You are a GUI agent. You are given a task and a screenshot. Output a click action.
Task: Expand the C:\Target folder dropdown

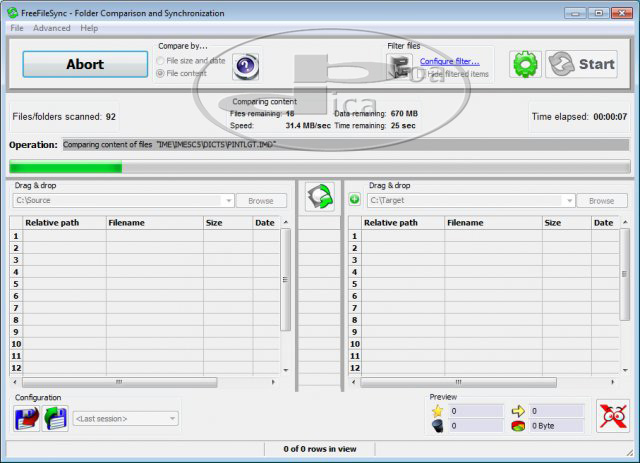pyautogui.click(x=569, y=200)
